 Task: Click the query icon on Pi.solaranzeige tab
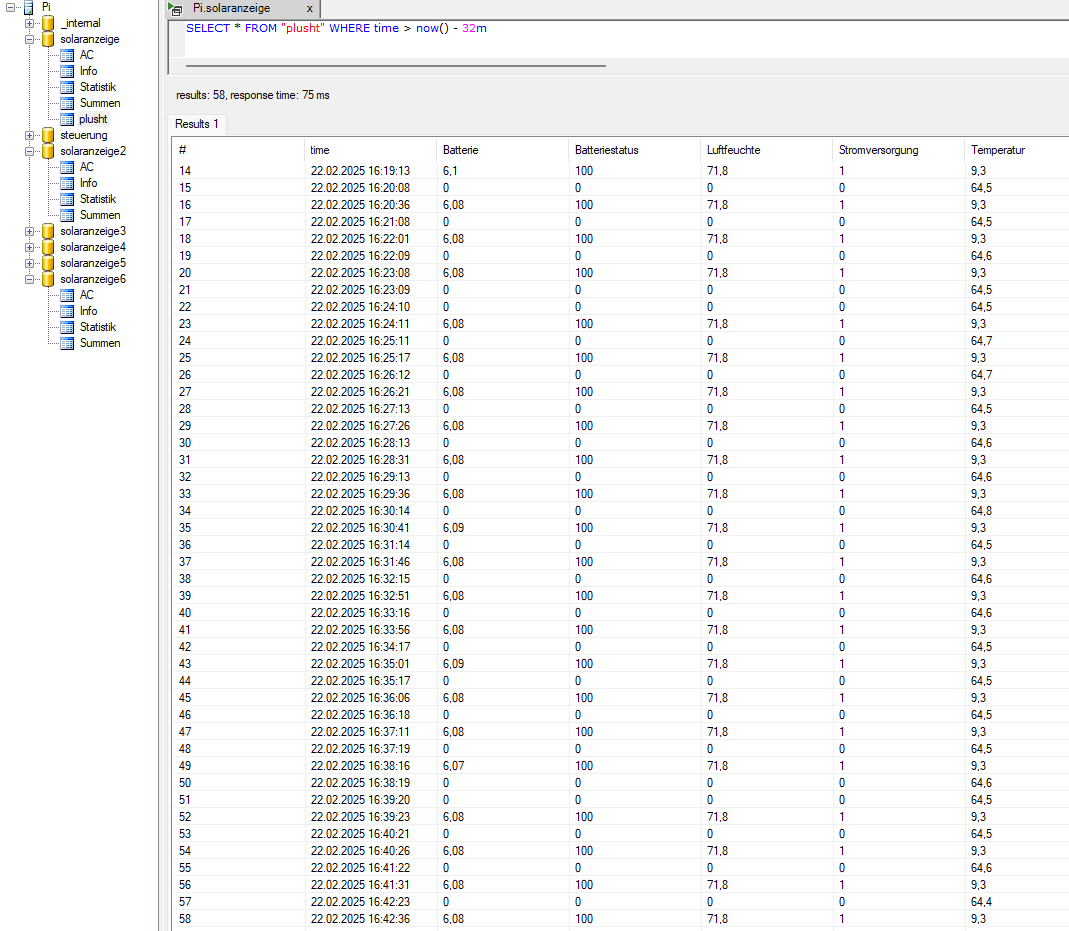[176, 9]
